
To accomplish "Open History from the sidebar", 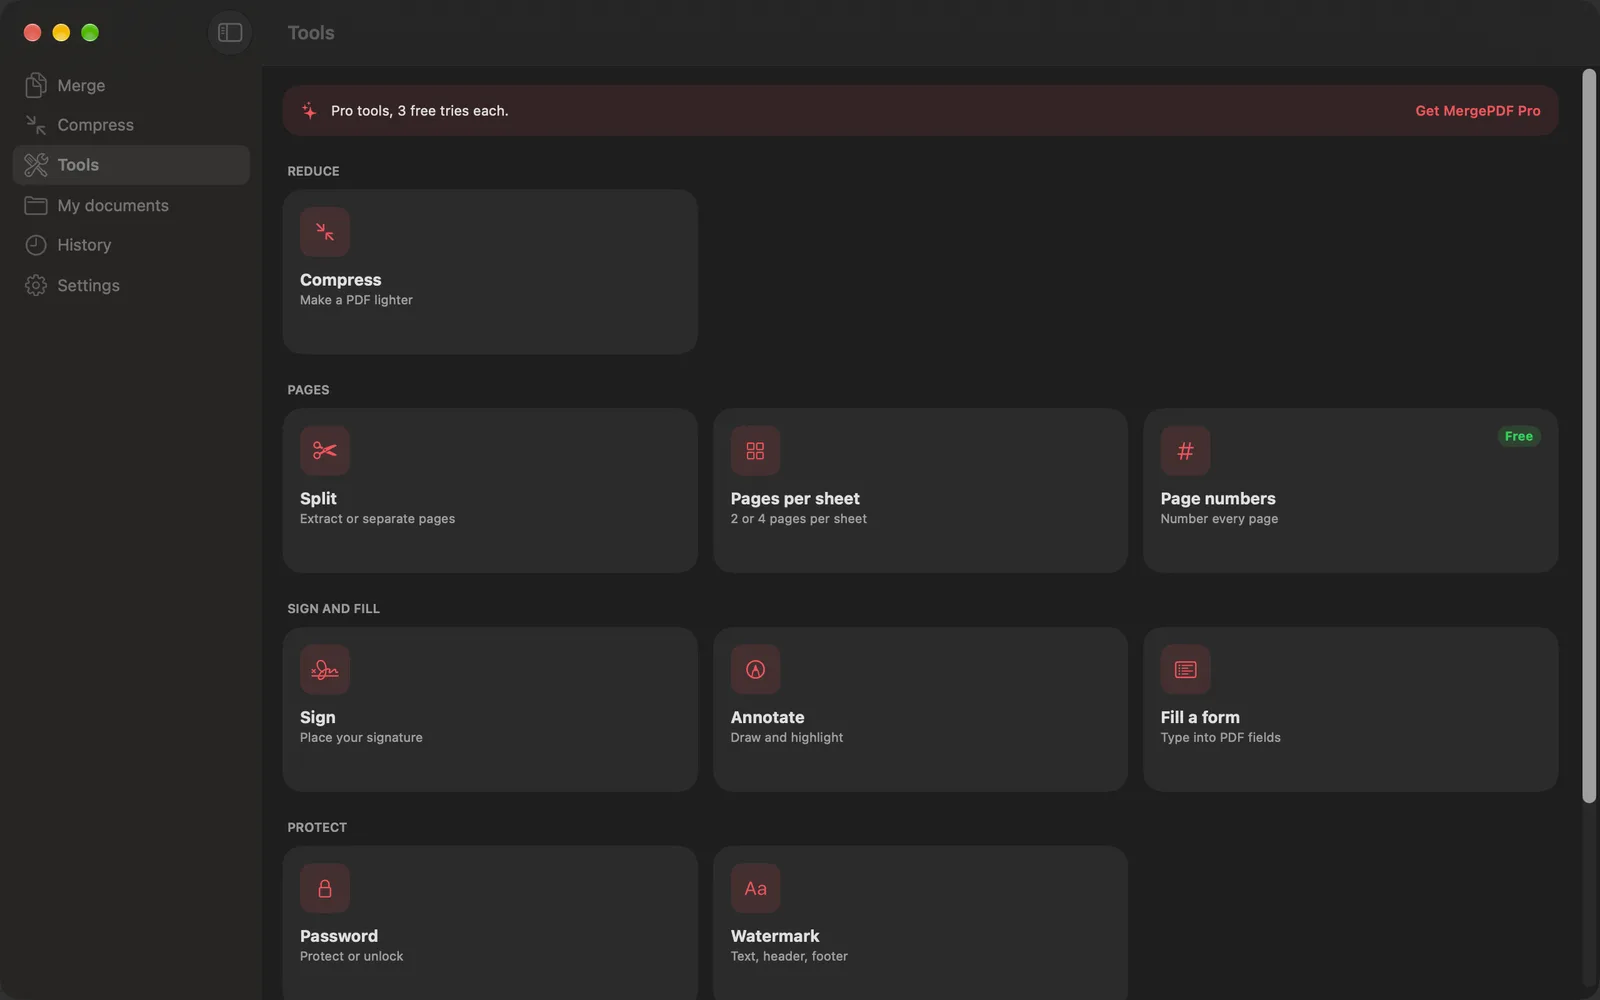I will (x=131, y=245).
